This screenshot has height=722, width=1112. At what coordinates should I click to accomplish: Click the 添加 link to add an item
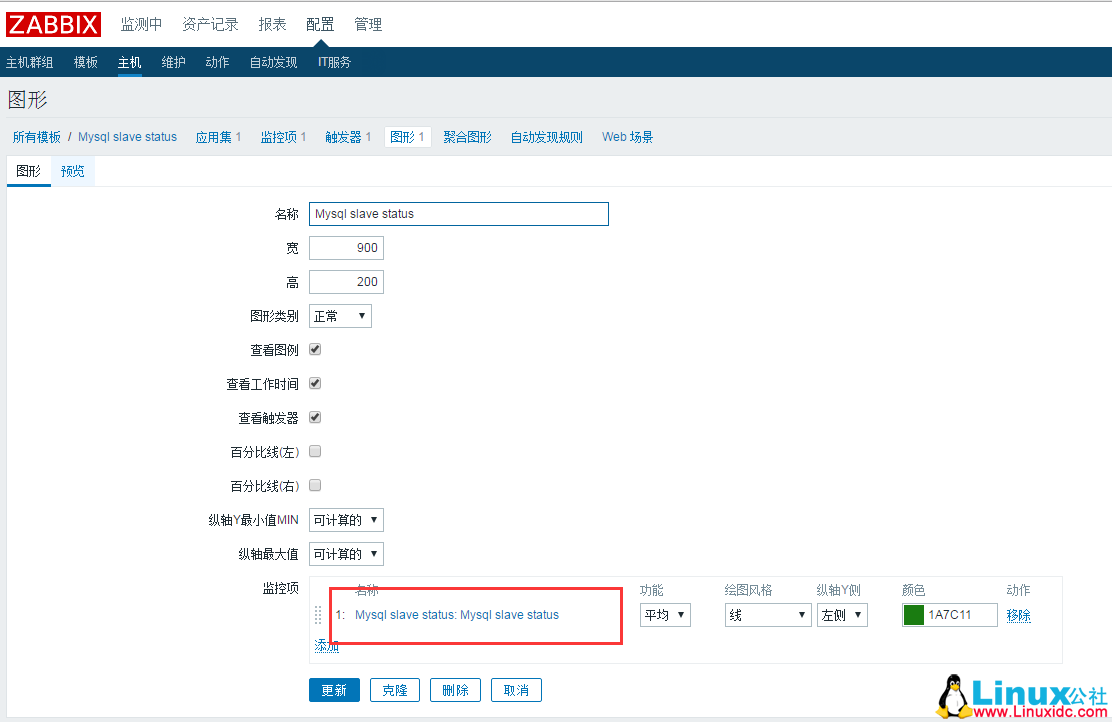[x=327, y=645]
